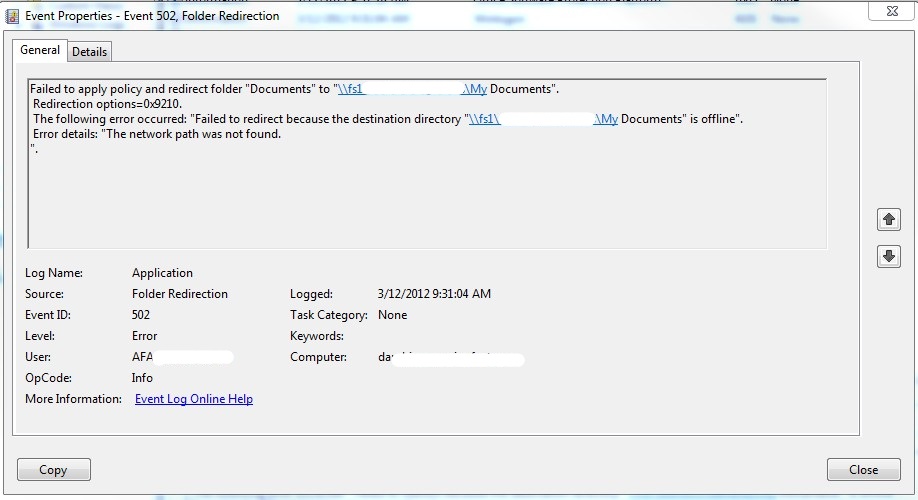Select the Logged timestamp 3/12/2012 9:31:04 AM
Screen dimensions: 918x500
(434, 294)
